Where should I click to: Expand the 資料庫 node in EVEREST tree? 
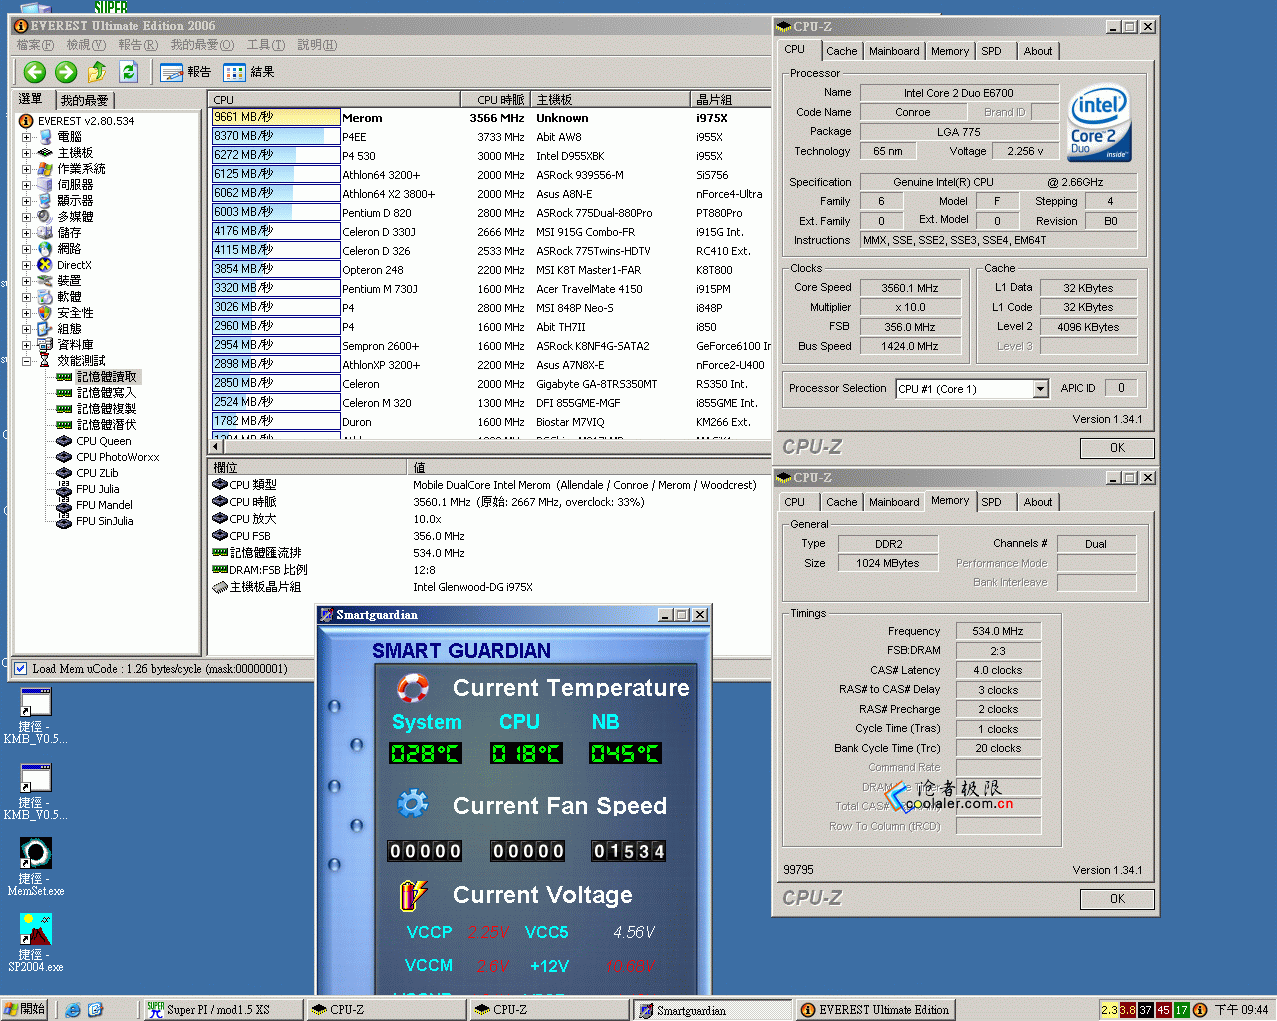26,345
